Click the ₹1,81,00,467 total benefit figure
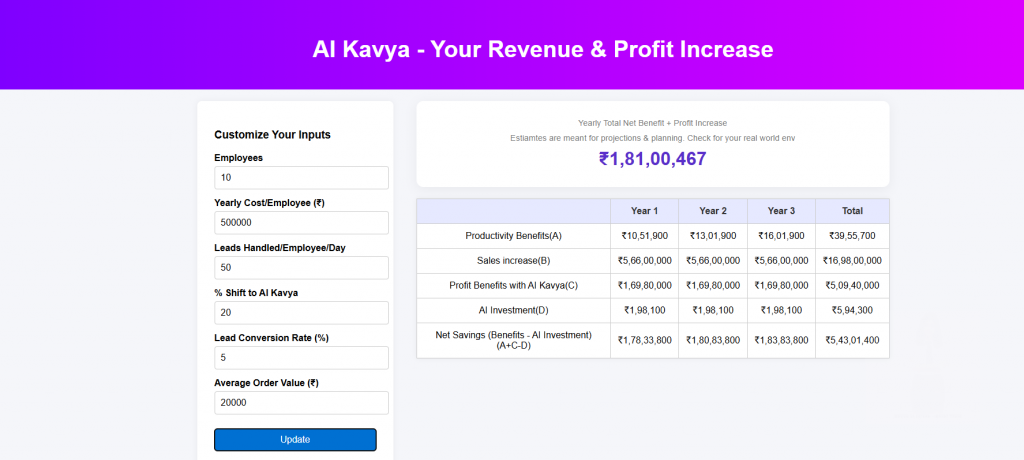 (652, 159)
